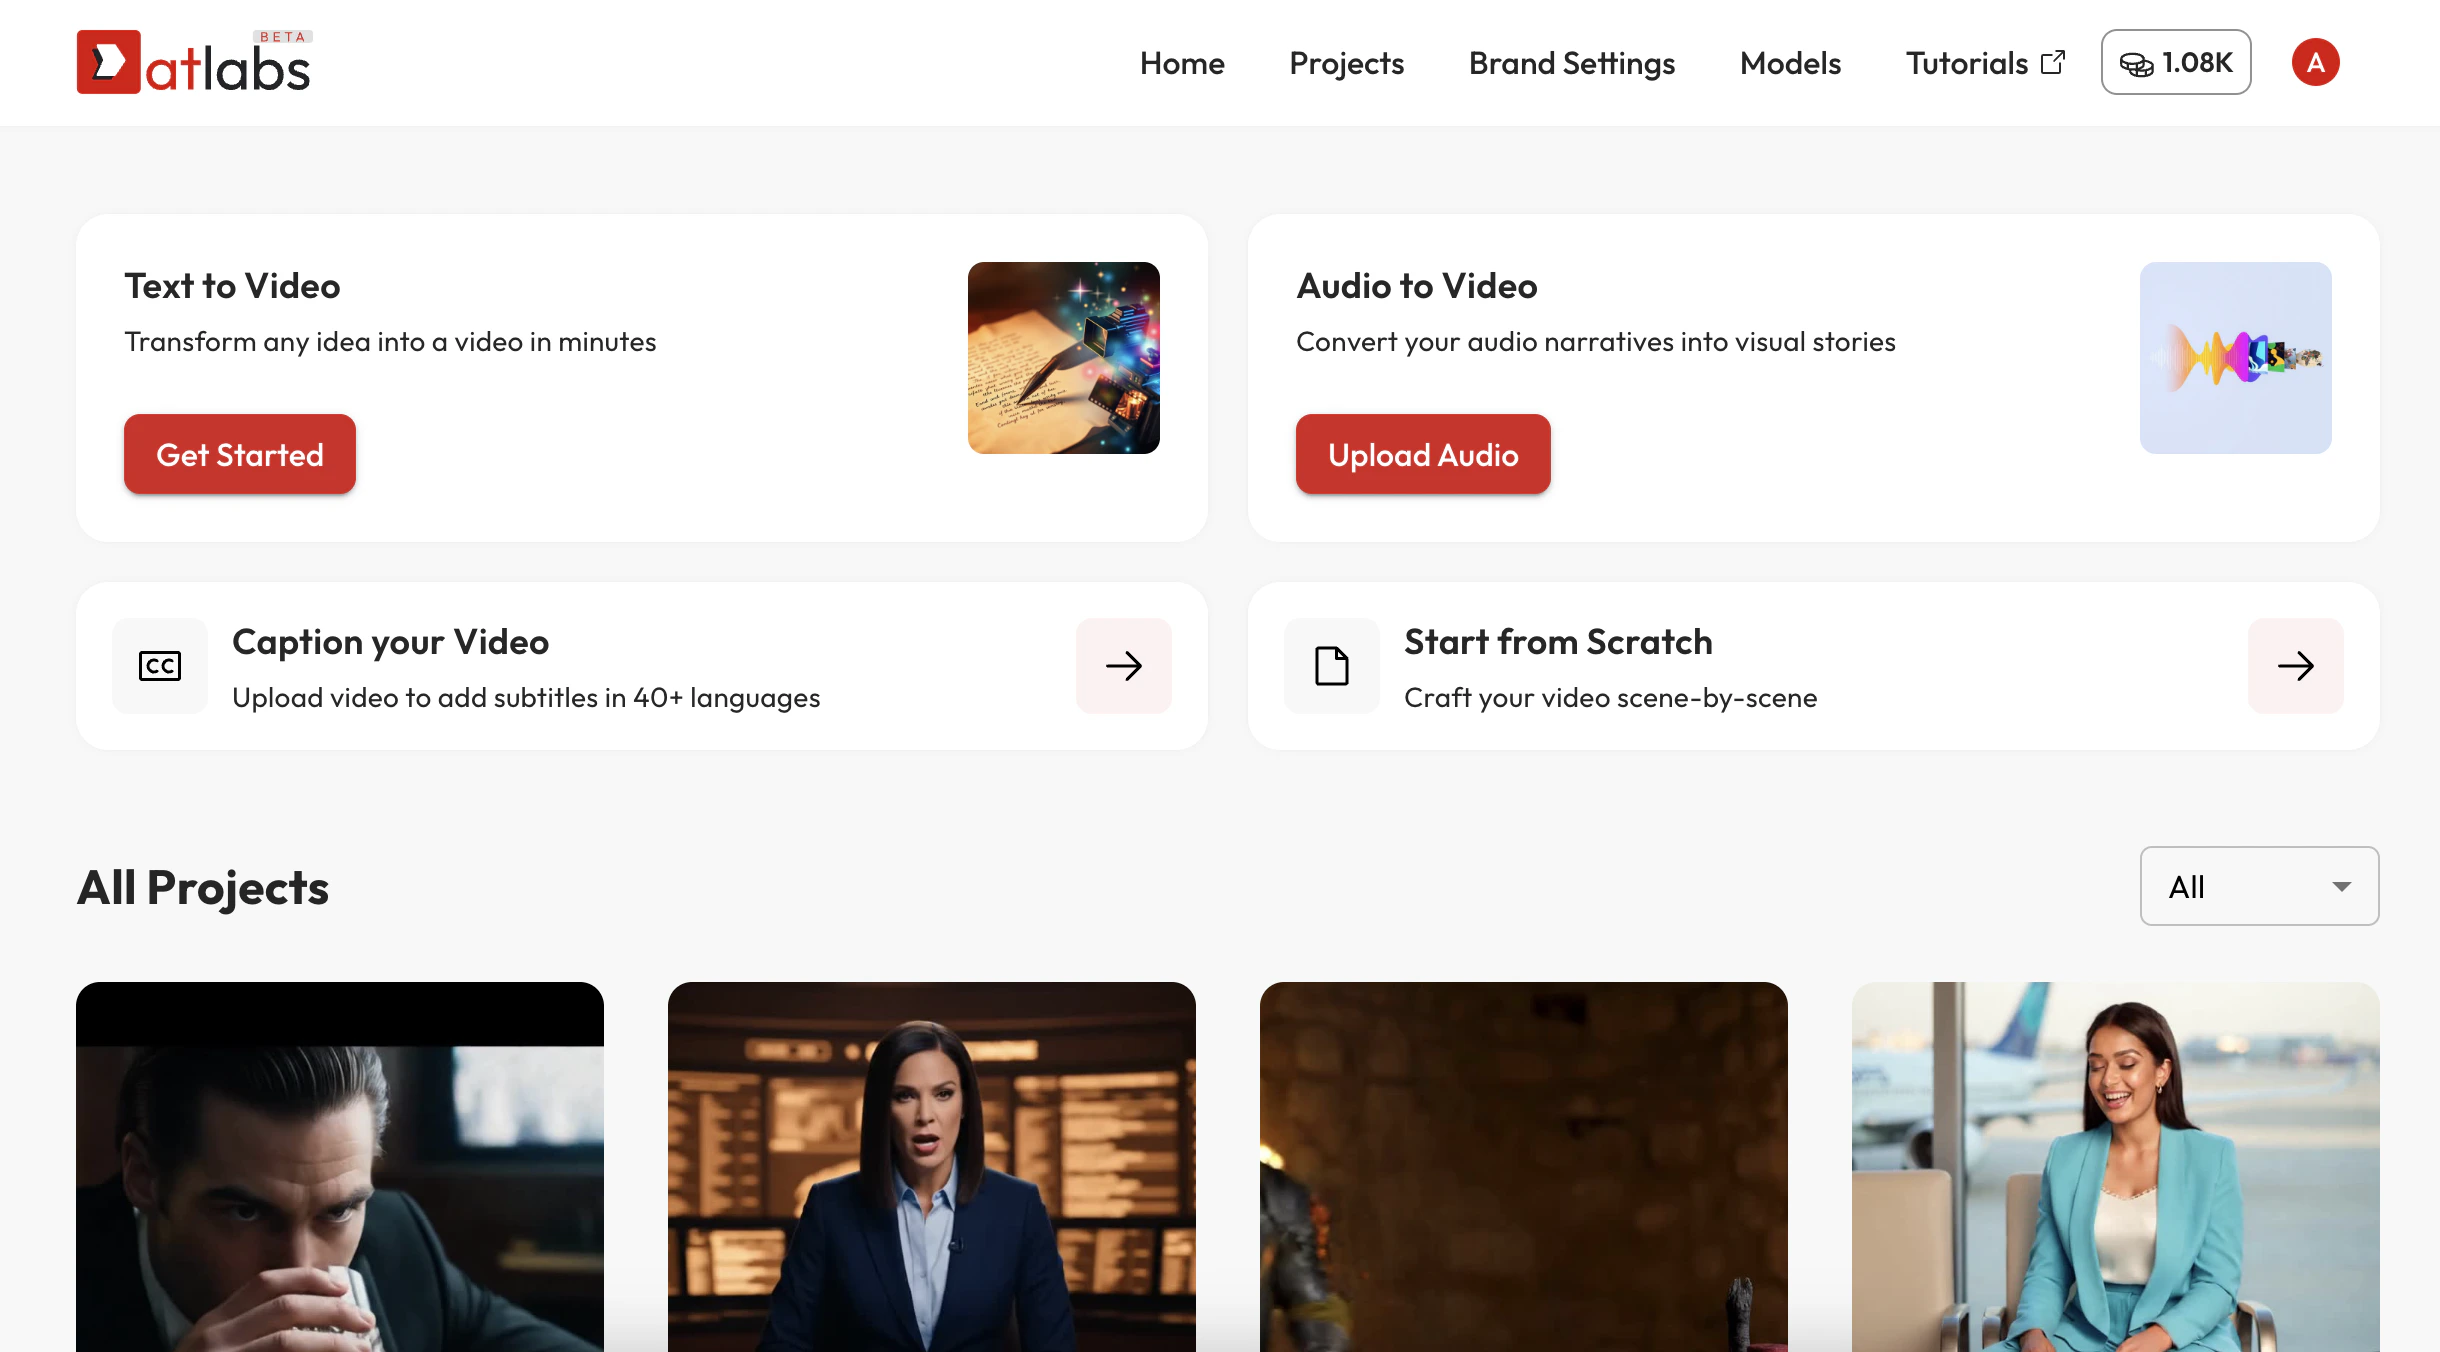Open the user avatar profile icon

coord(2315,62)
